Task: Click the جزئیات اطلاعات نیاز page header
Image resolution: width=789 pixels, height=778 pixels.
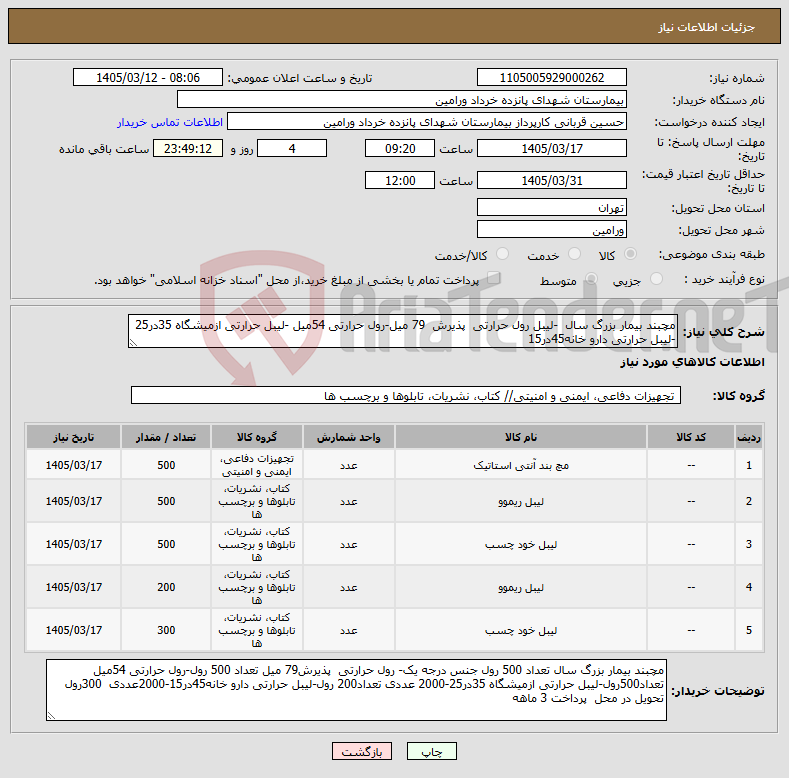Action: tap(706, 27)
